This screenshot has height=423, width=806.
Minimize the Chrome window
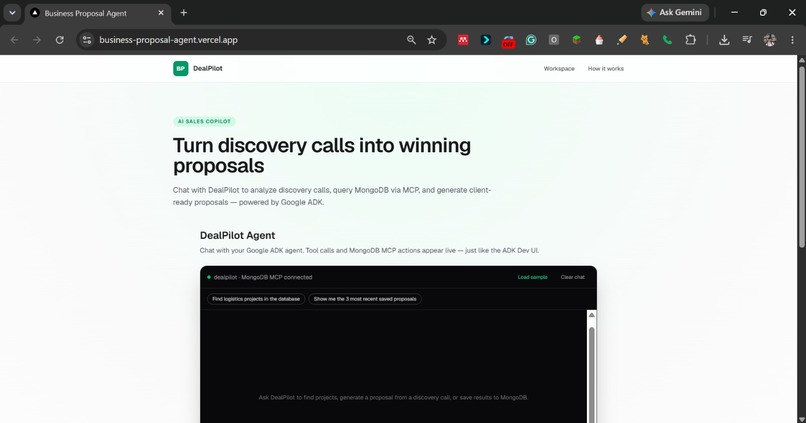[735, 12]
